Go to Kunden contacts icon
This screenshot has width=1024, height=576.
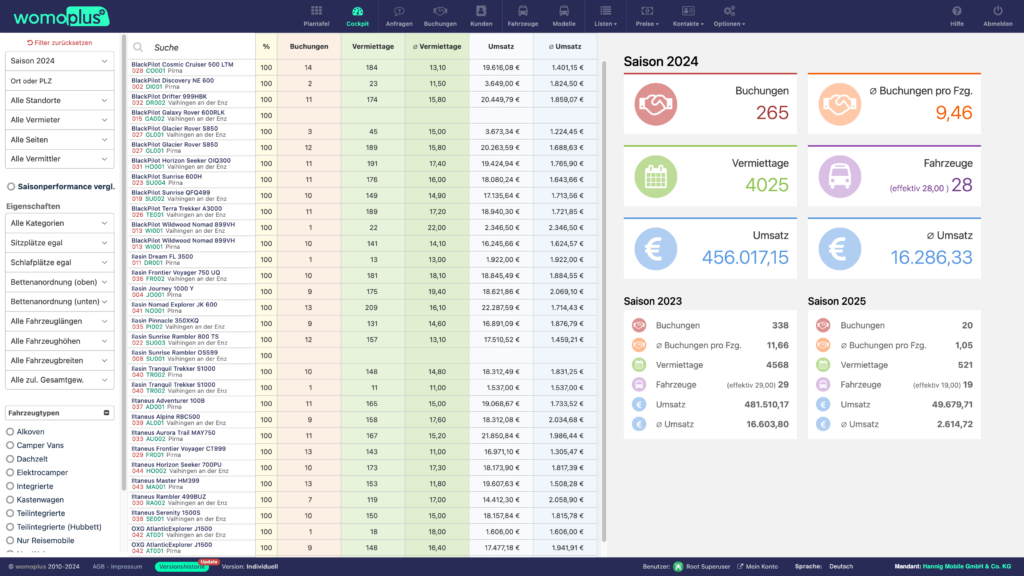(x=481, y=11)
